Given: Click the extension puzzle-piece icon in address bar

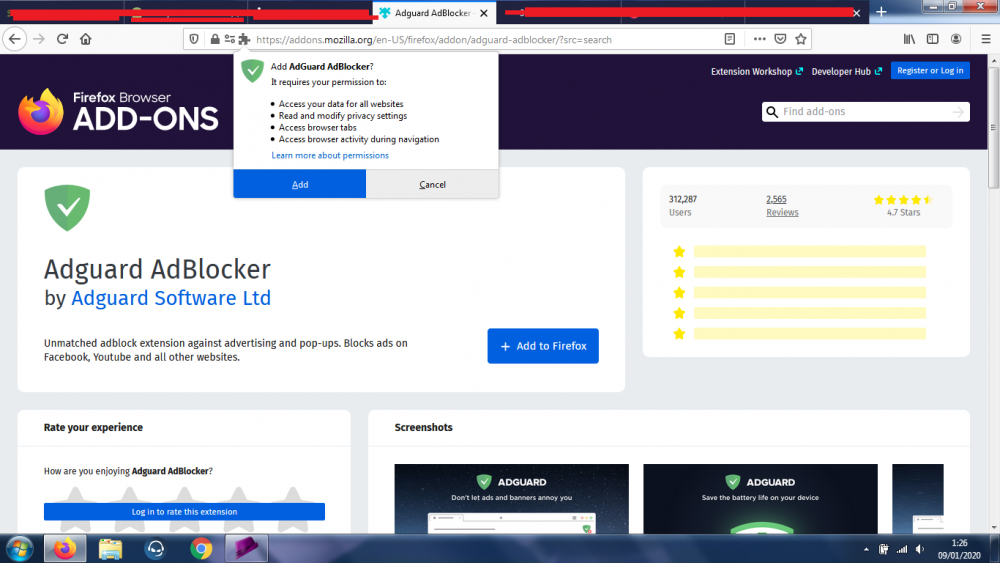Looking at the screenshot, I should pyautogui.click(x=244, y=40).
